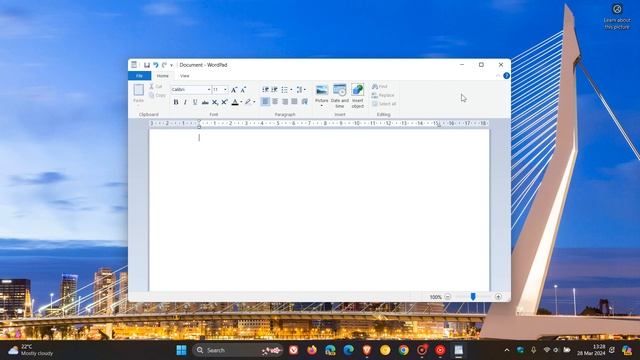Open Google Chrome from the taskbar
The height and width of the screenshot is (360, 640).
[403, 350]
